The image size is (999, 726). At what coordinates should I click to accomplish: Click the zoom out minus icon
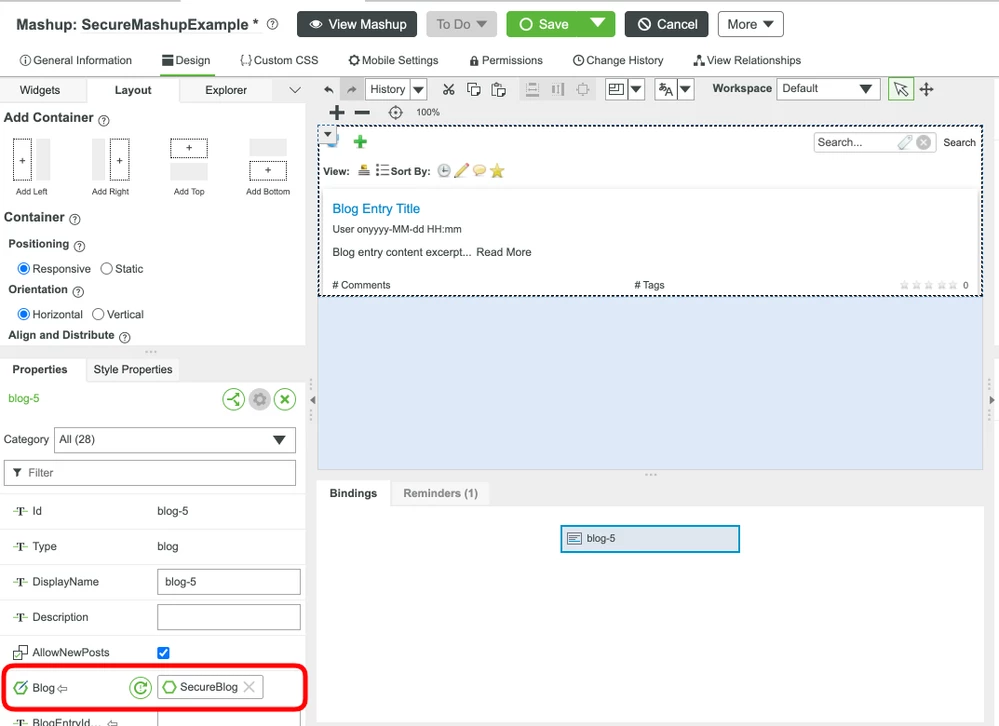pos(362,113)
